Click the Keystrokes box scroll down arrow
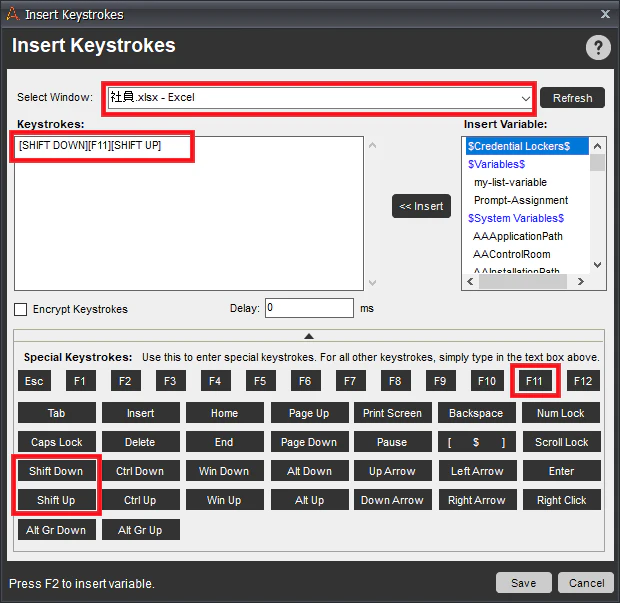 372,283
